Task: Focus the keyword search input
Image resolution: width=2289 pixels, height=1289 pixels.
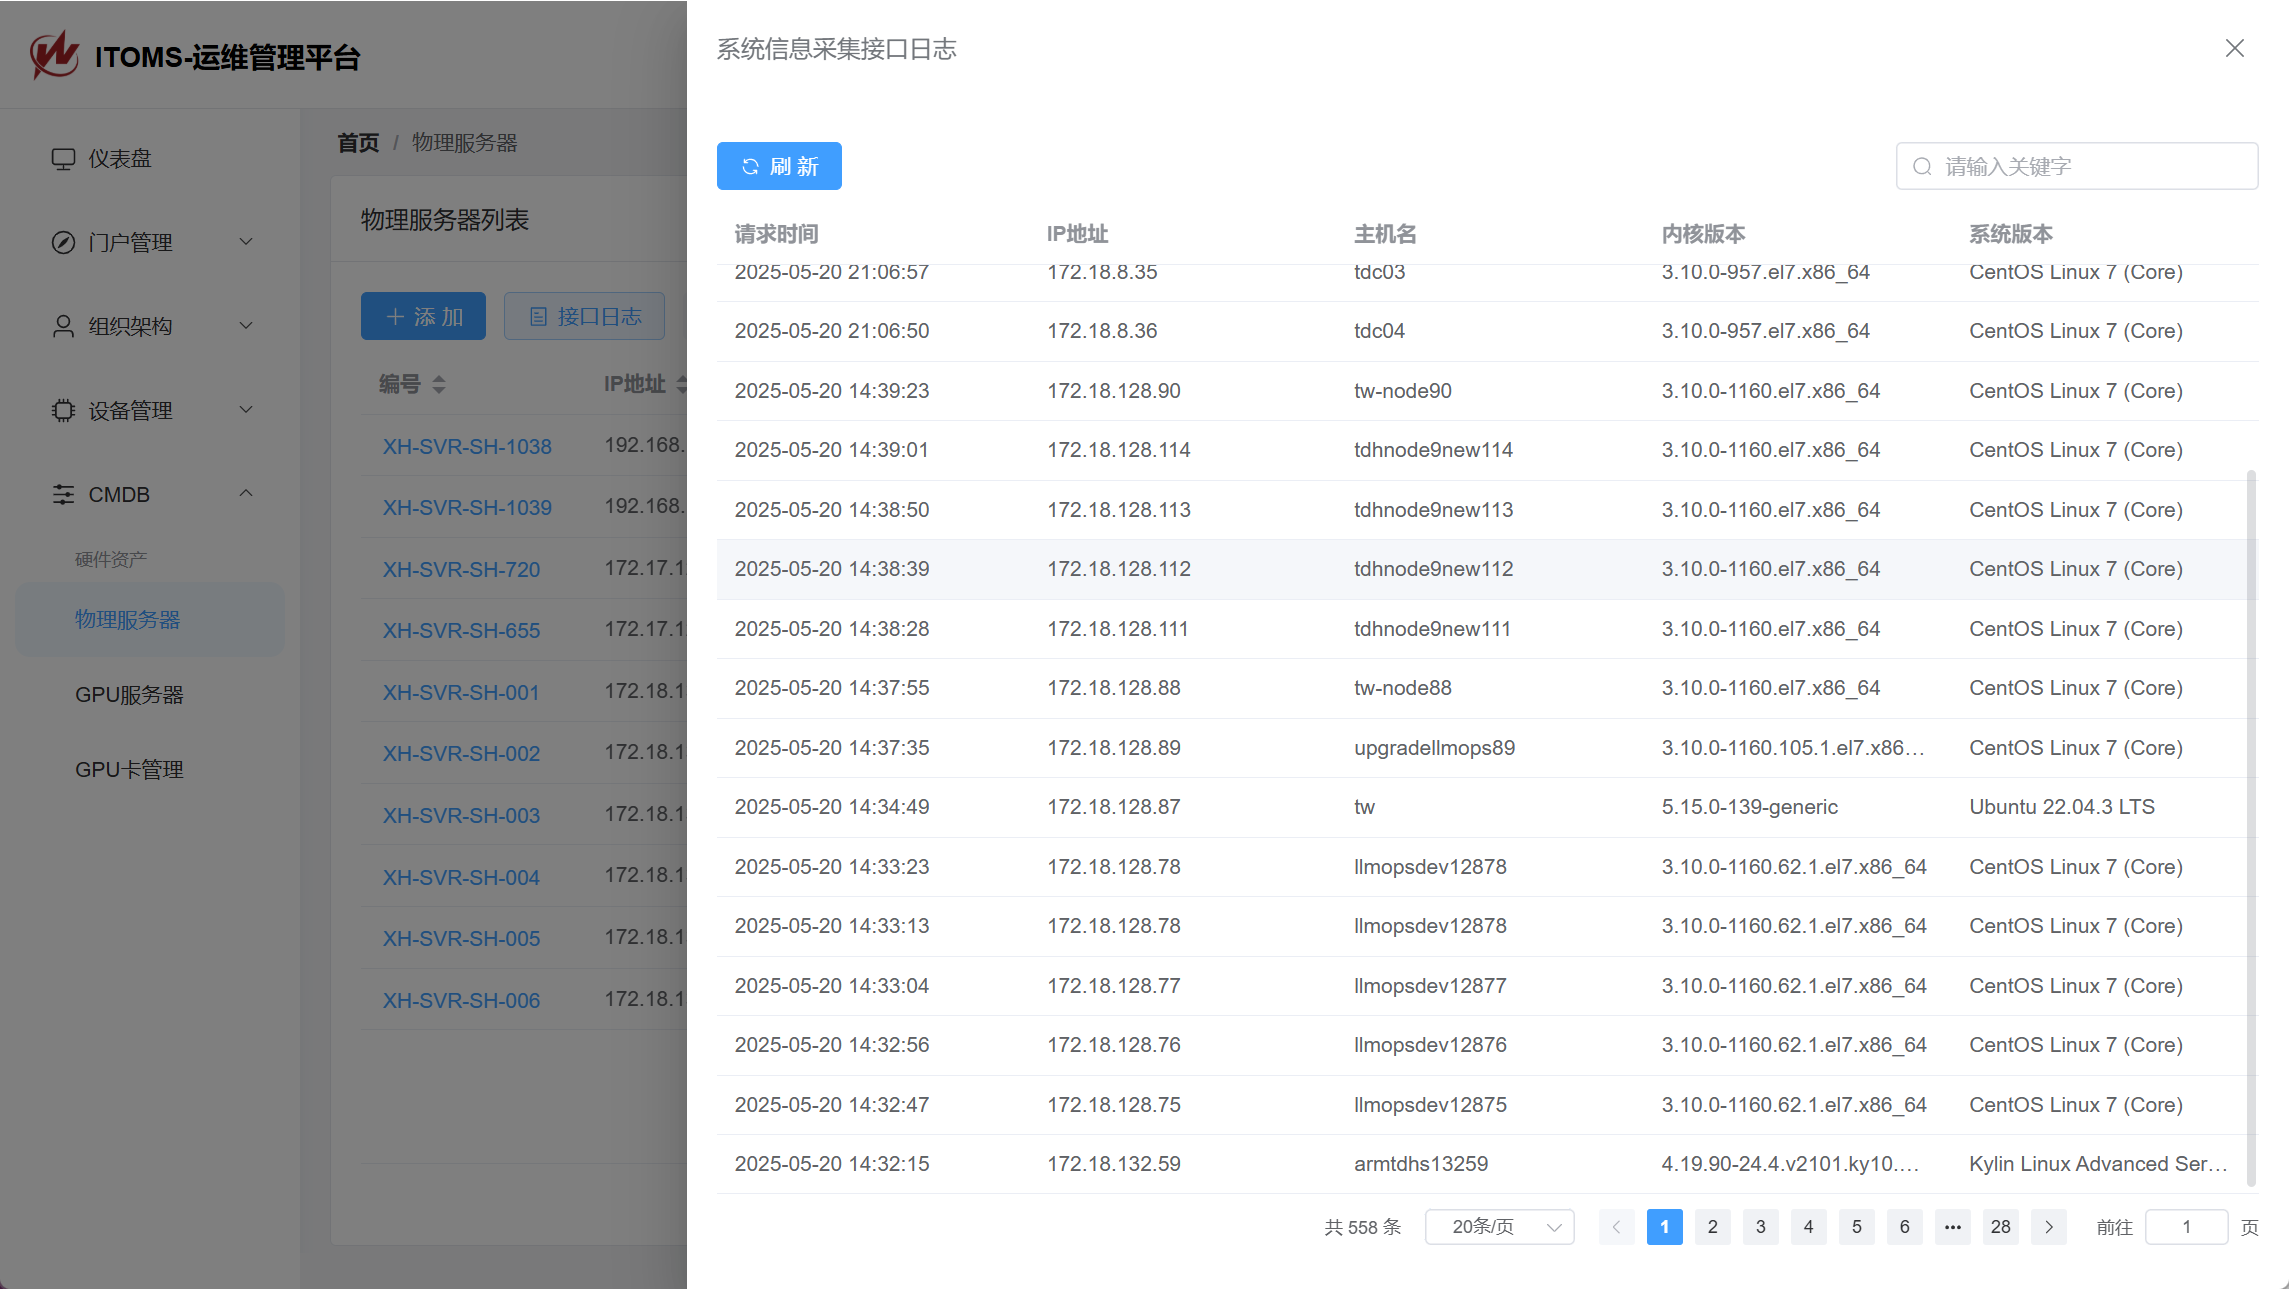Action: tap(2077, 166)
